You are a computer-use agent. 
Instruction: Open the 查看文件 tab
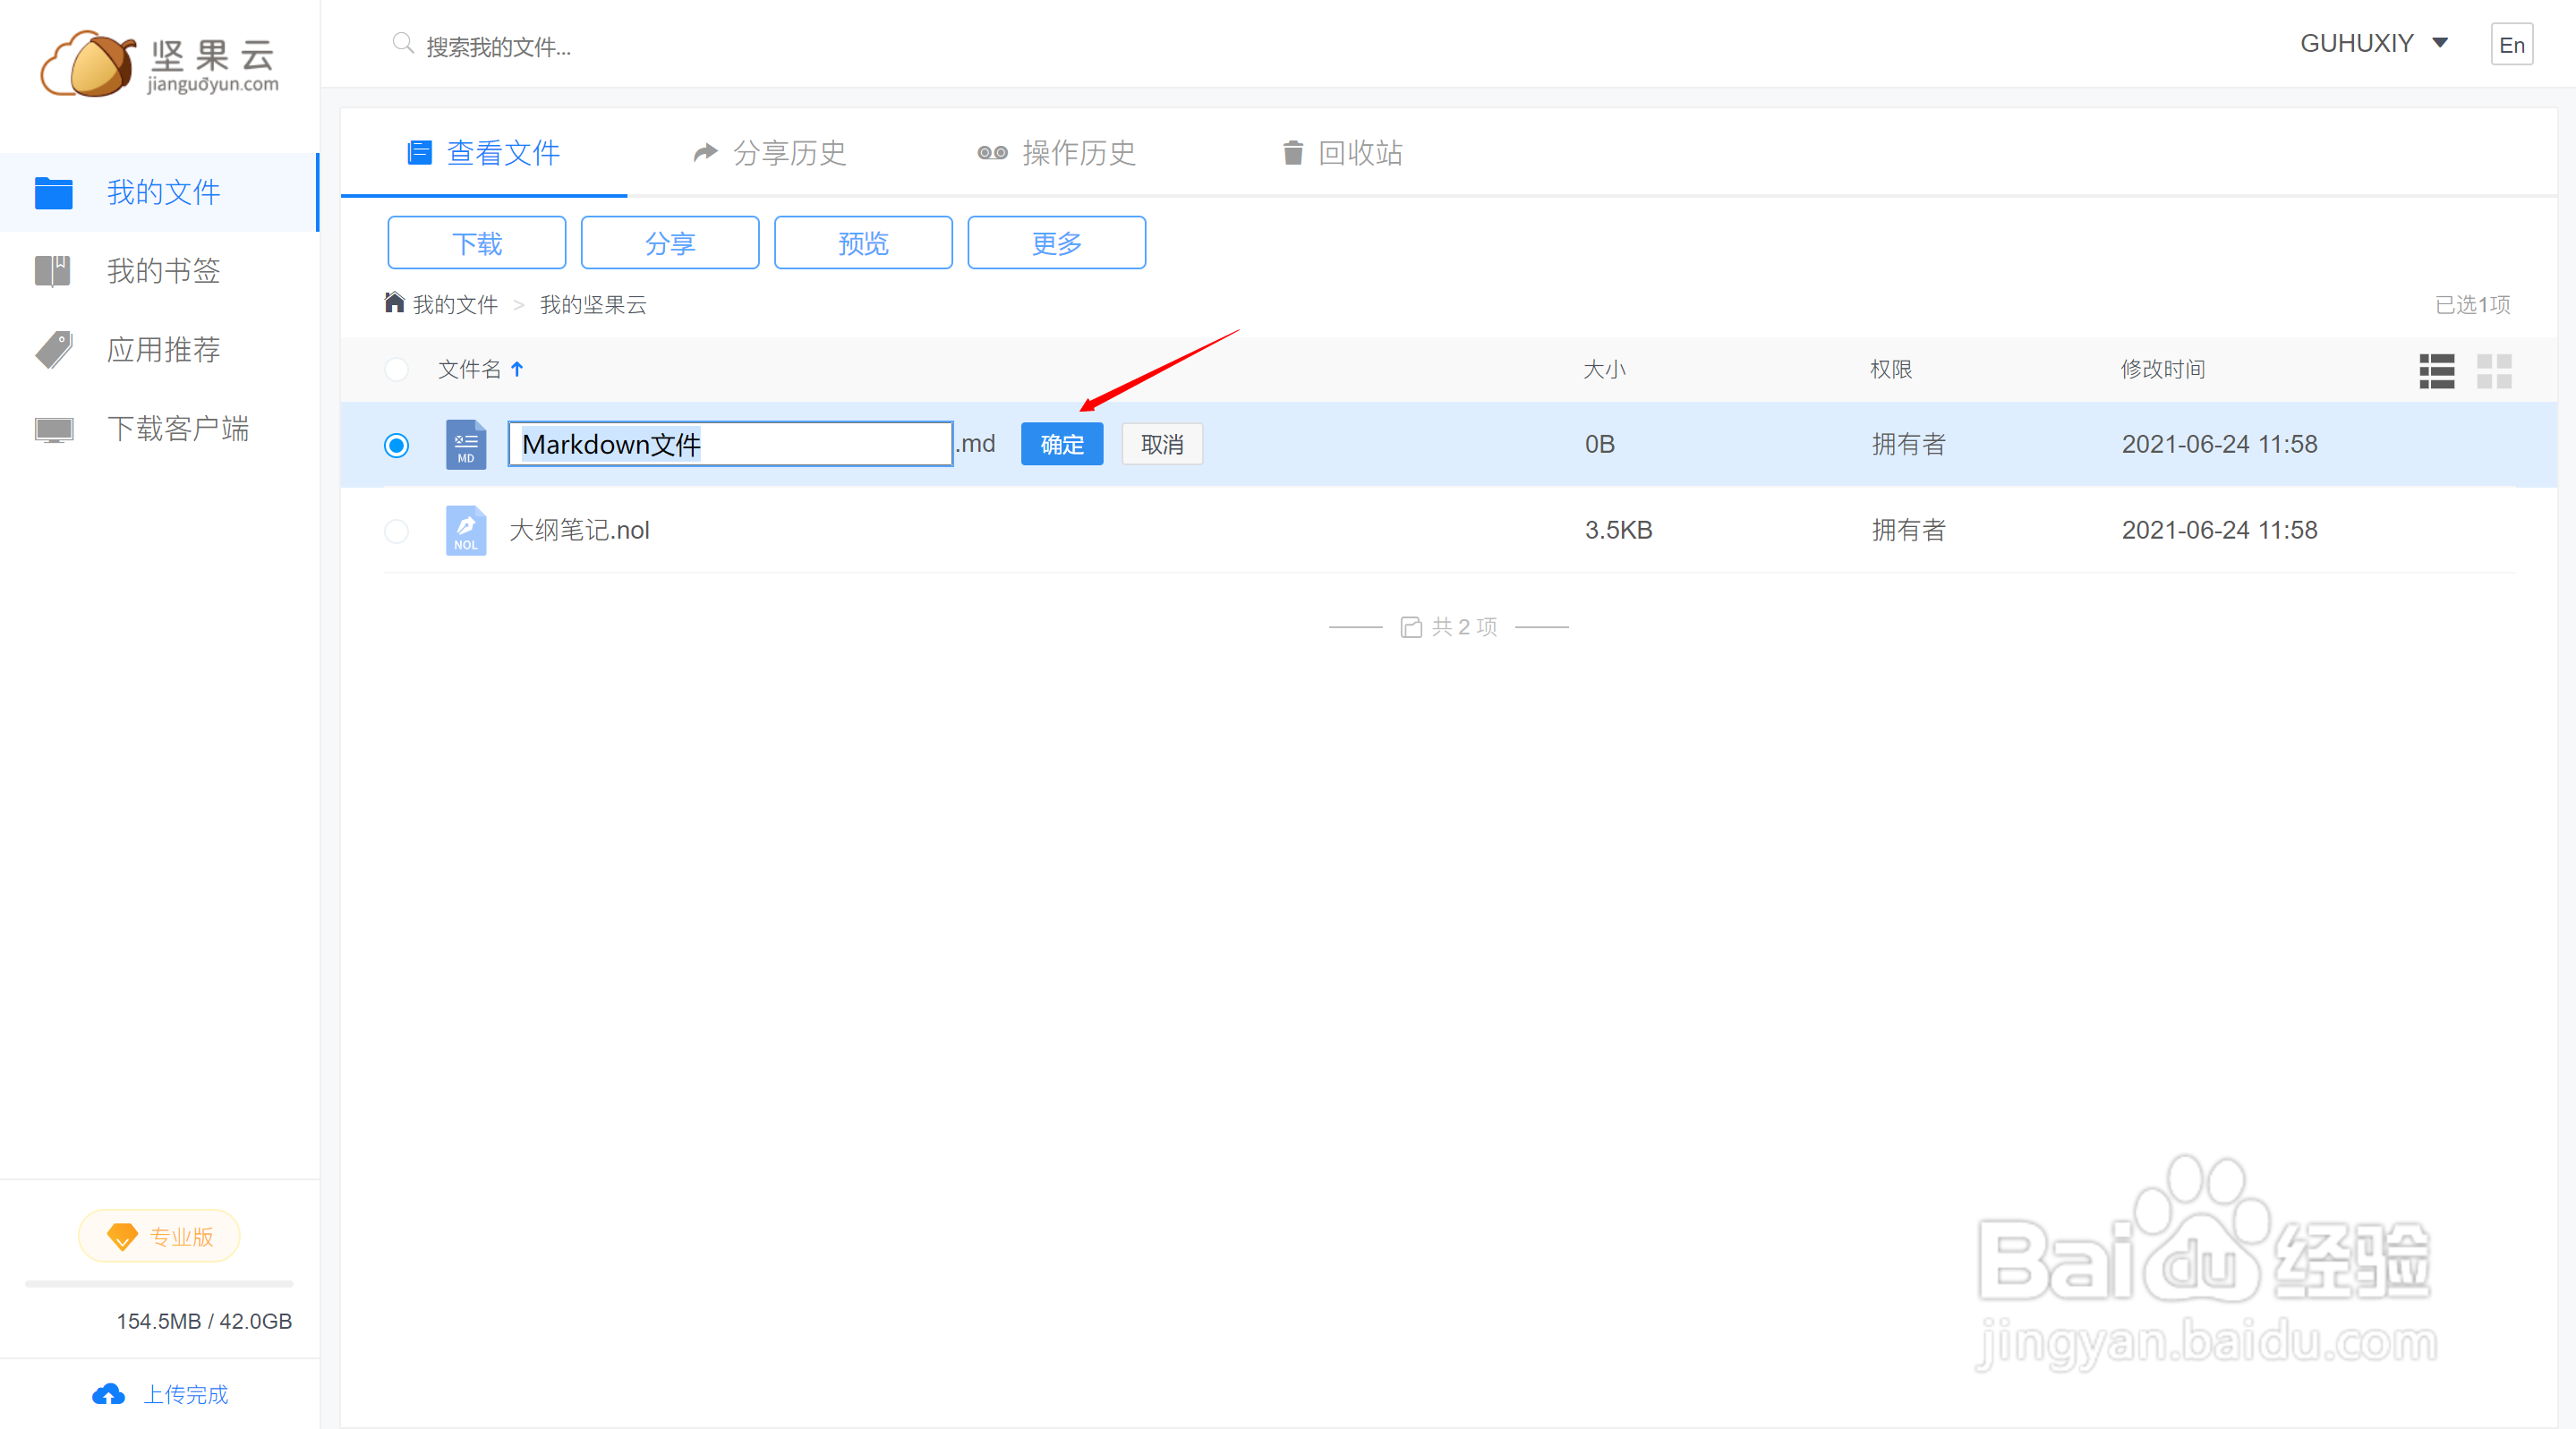tap(484, 153)
